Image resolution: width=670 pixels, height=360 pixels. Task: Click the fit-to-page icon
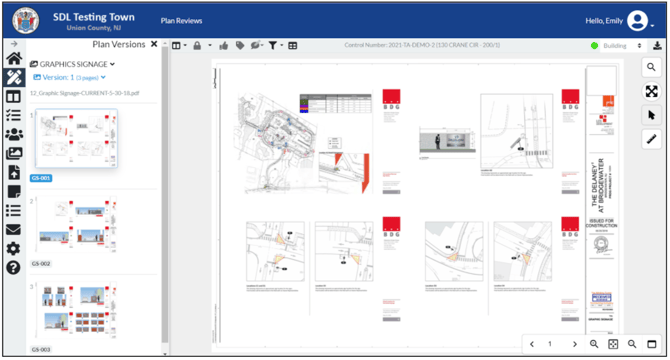613,344
